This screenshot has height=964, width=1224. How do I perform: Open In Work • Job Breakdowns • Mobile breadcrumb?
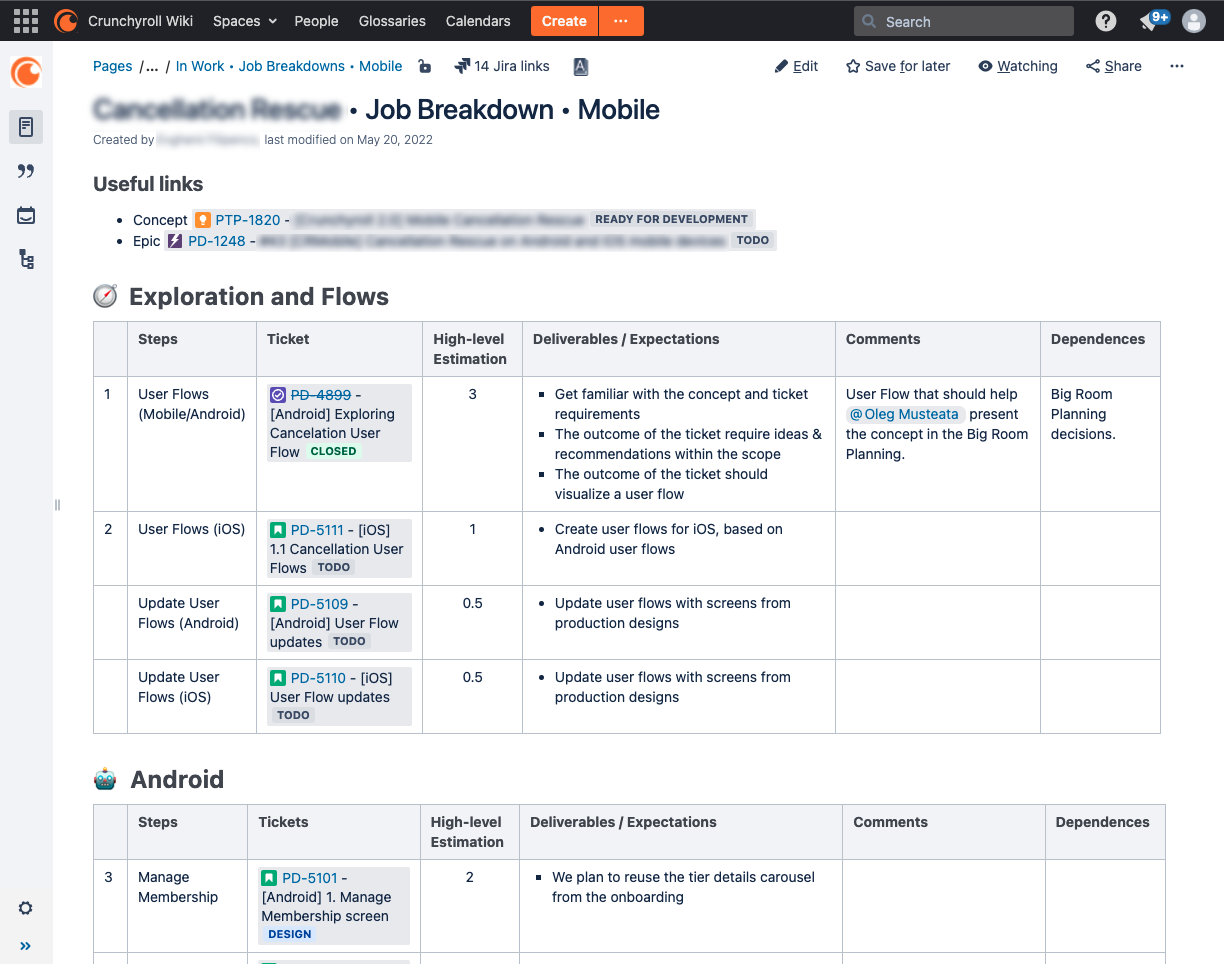[289, 66]
